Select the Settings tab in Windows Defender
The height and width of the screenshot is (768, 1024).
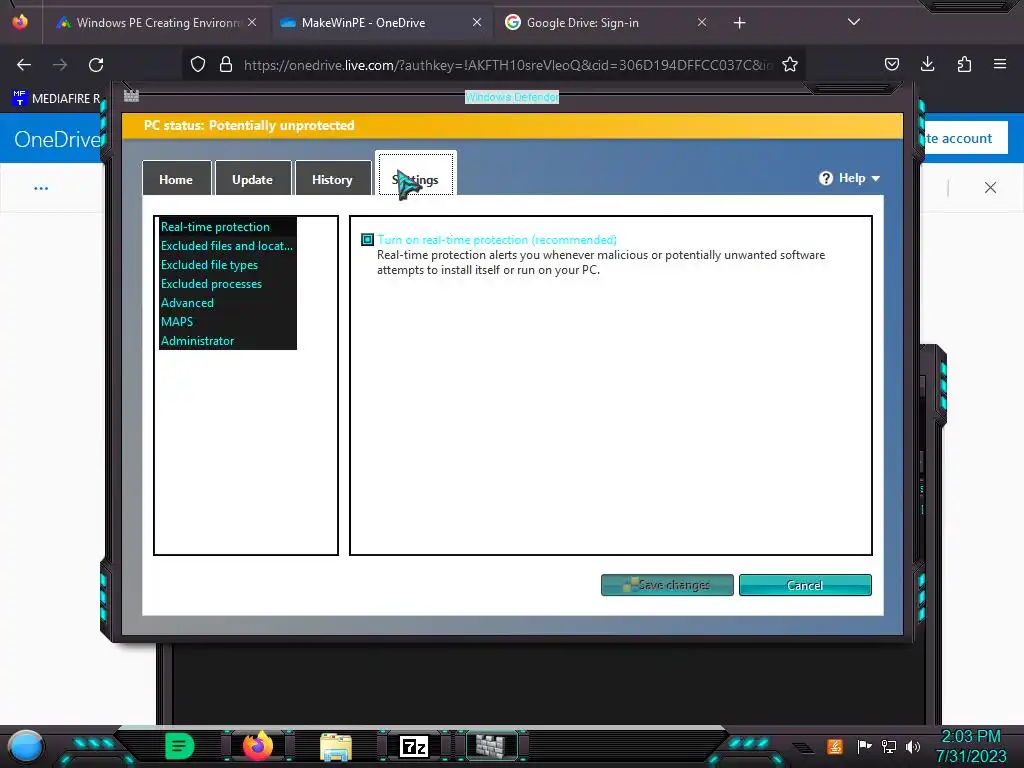[x=416, y=176]
